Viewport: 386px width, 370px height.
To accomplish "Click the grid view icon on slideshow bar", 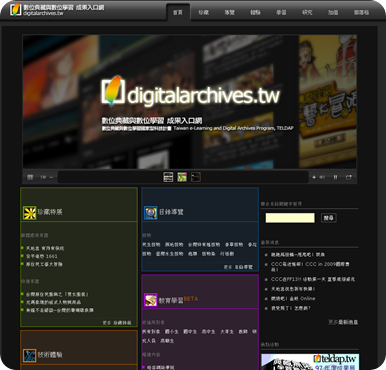I will 30,177.
